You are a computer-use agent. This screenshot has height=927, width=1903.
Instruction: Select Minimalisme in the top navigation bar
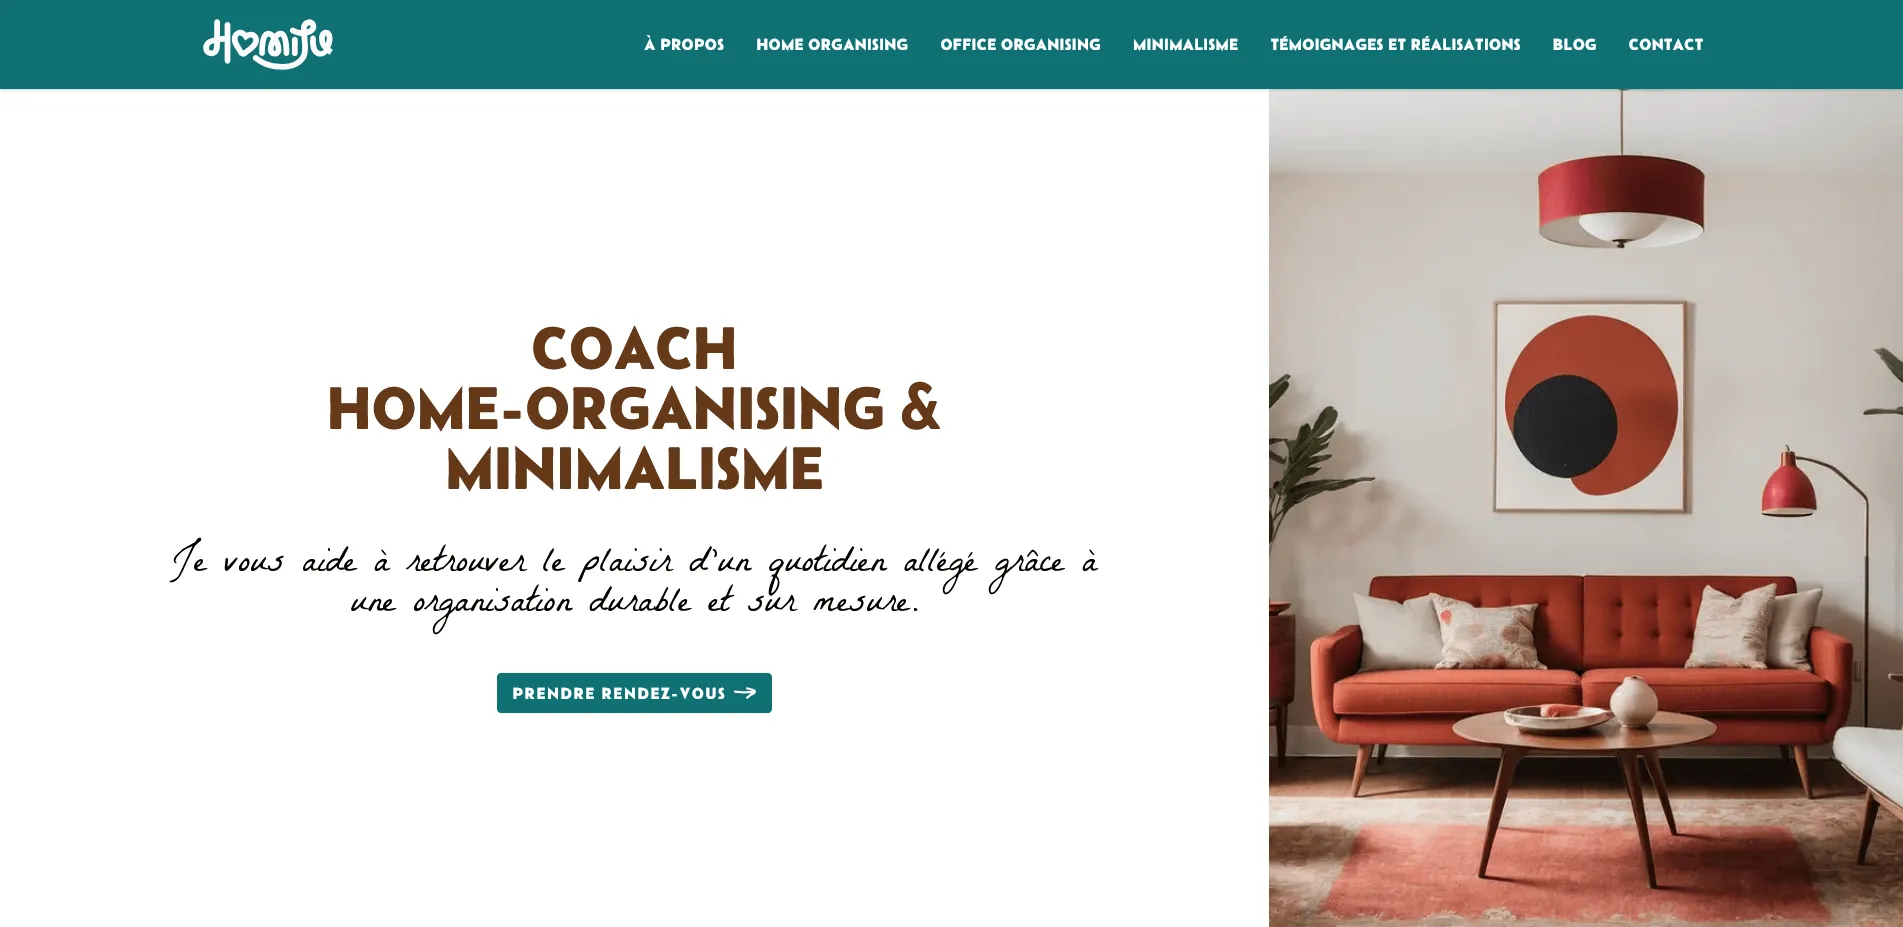coord(1185,44)
